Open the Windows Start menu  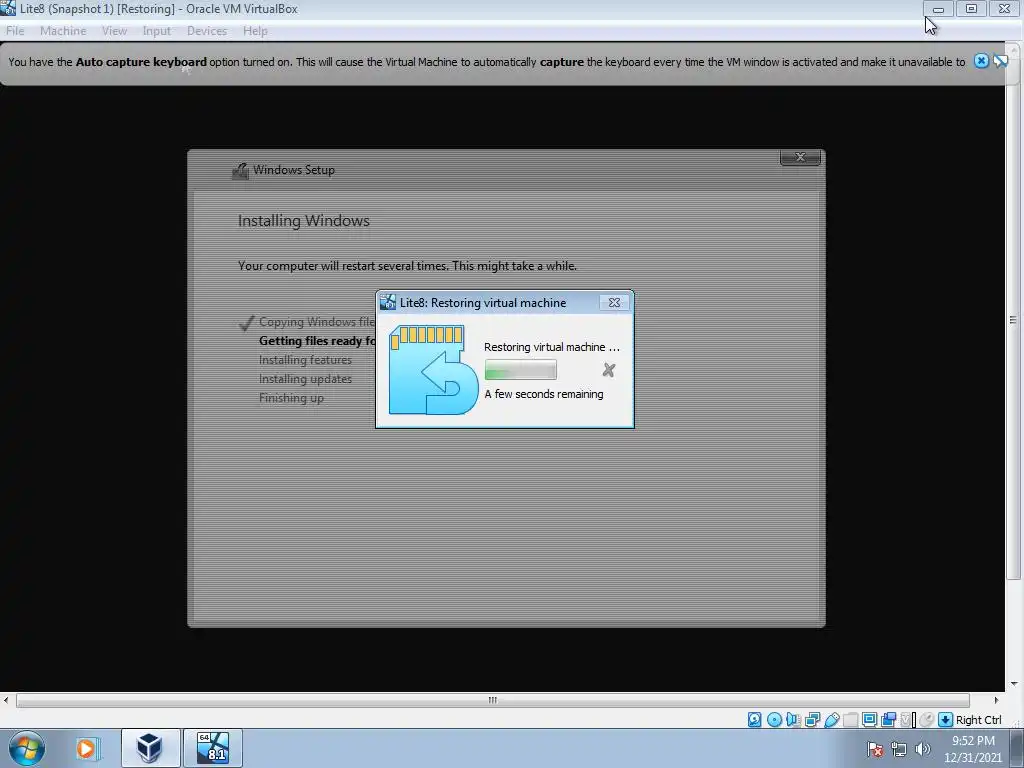27,748
